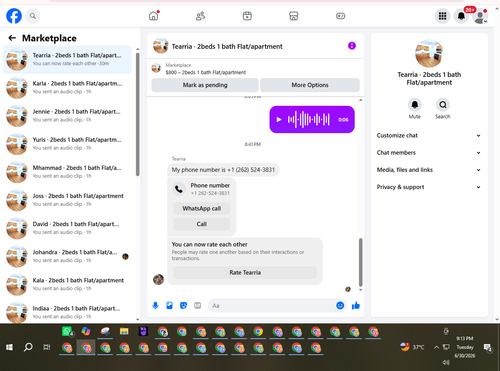The width and height of the screenshot is (500, 371).
Task: Open File Explorer from the taskbar
Action: click(x=124, y=332)
